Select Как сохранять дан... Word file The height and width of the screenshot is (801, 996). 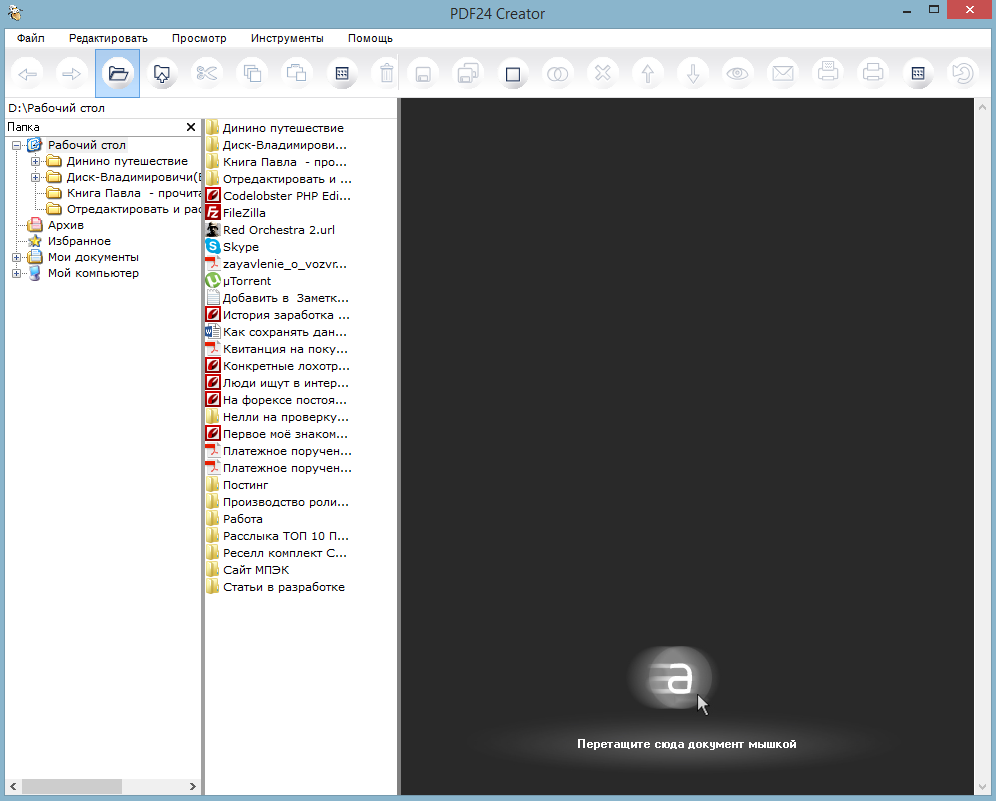coord(277,332)
